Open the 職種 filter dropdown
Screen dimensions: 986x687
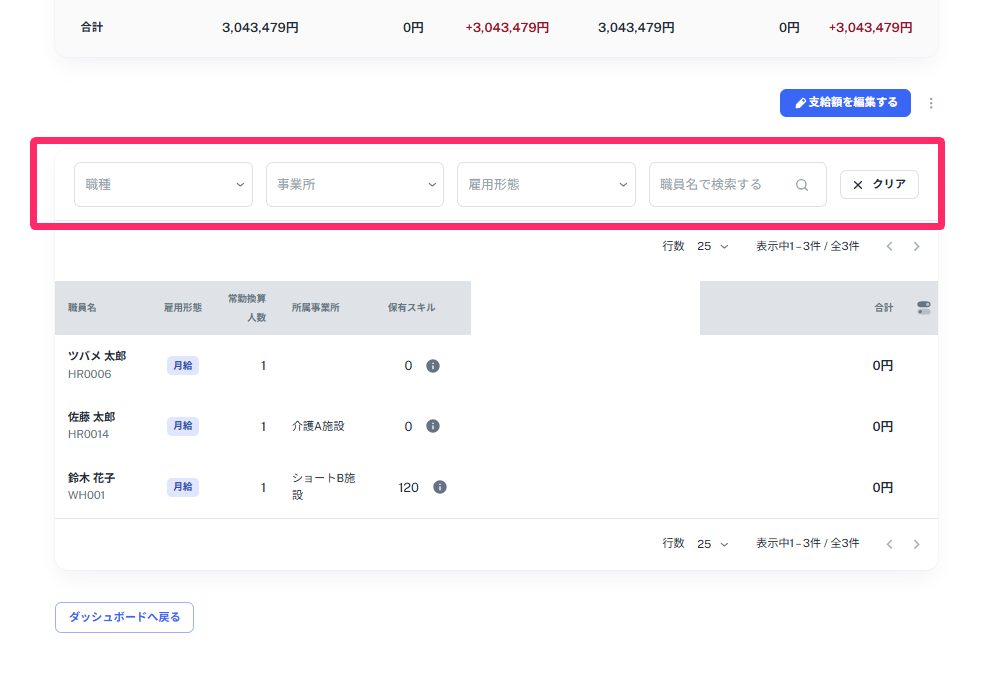(163, 184)
